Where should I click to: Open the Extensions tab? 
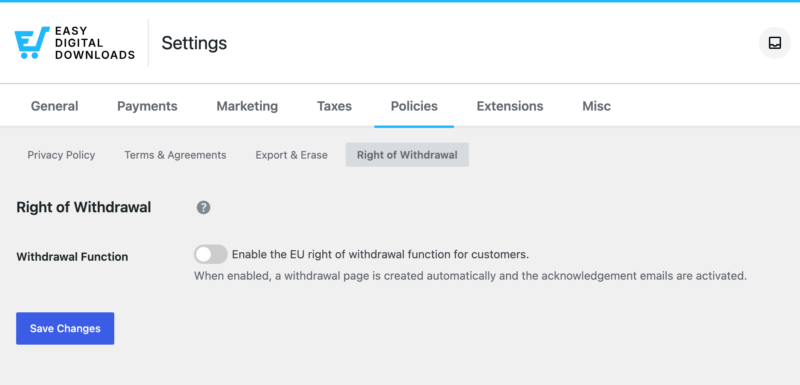click(x=510, y=106)
